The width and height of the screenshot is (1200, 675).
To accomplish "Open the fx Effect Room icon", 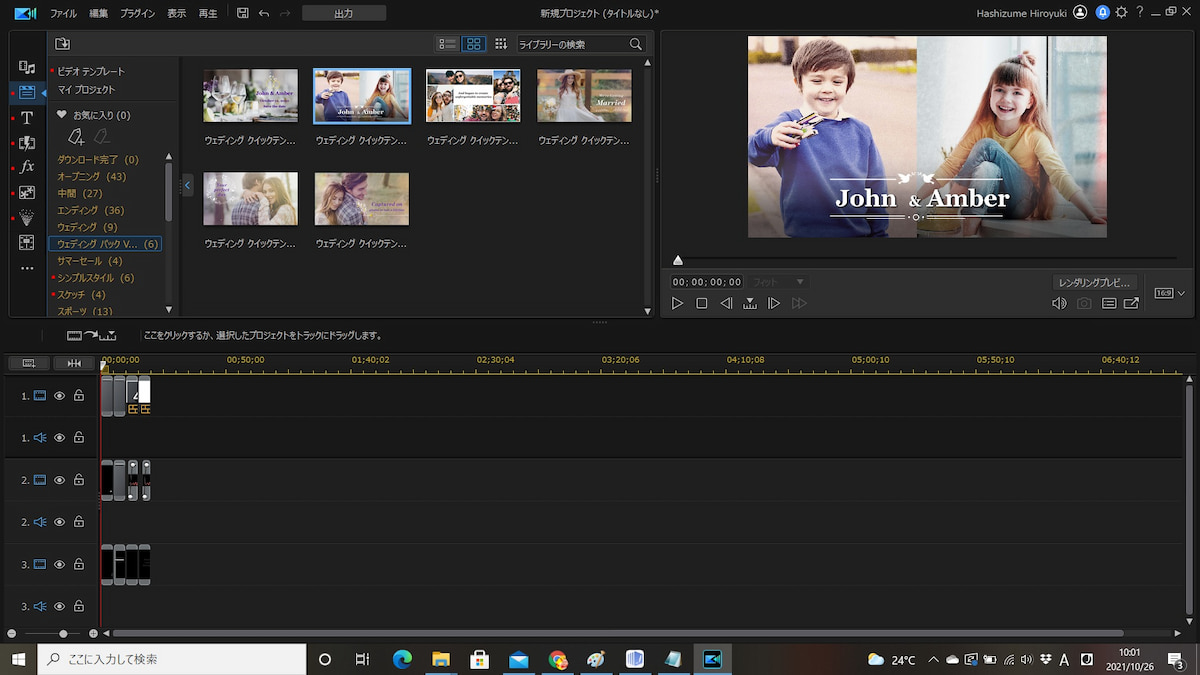I will 27,167.
